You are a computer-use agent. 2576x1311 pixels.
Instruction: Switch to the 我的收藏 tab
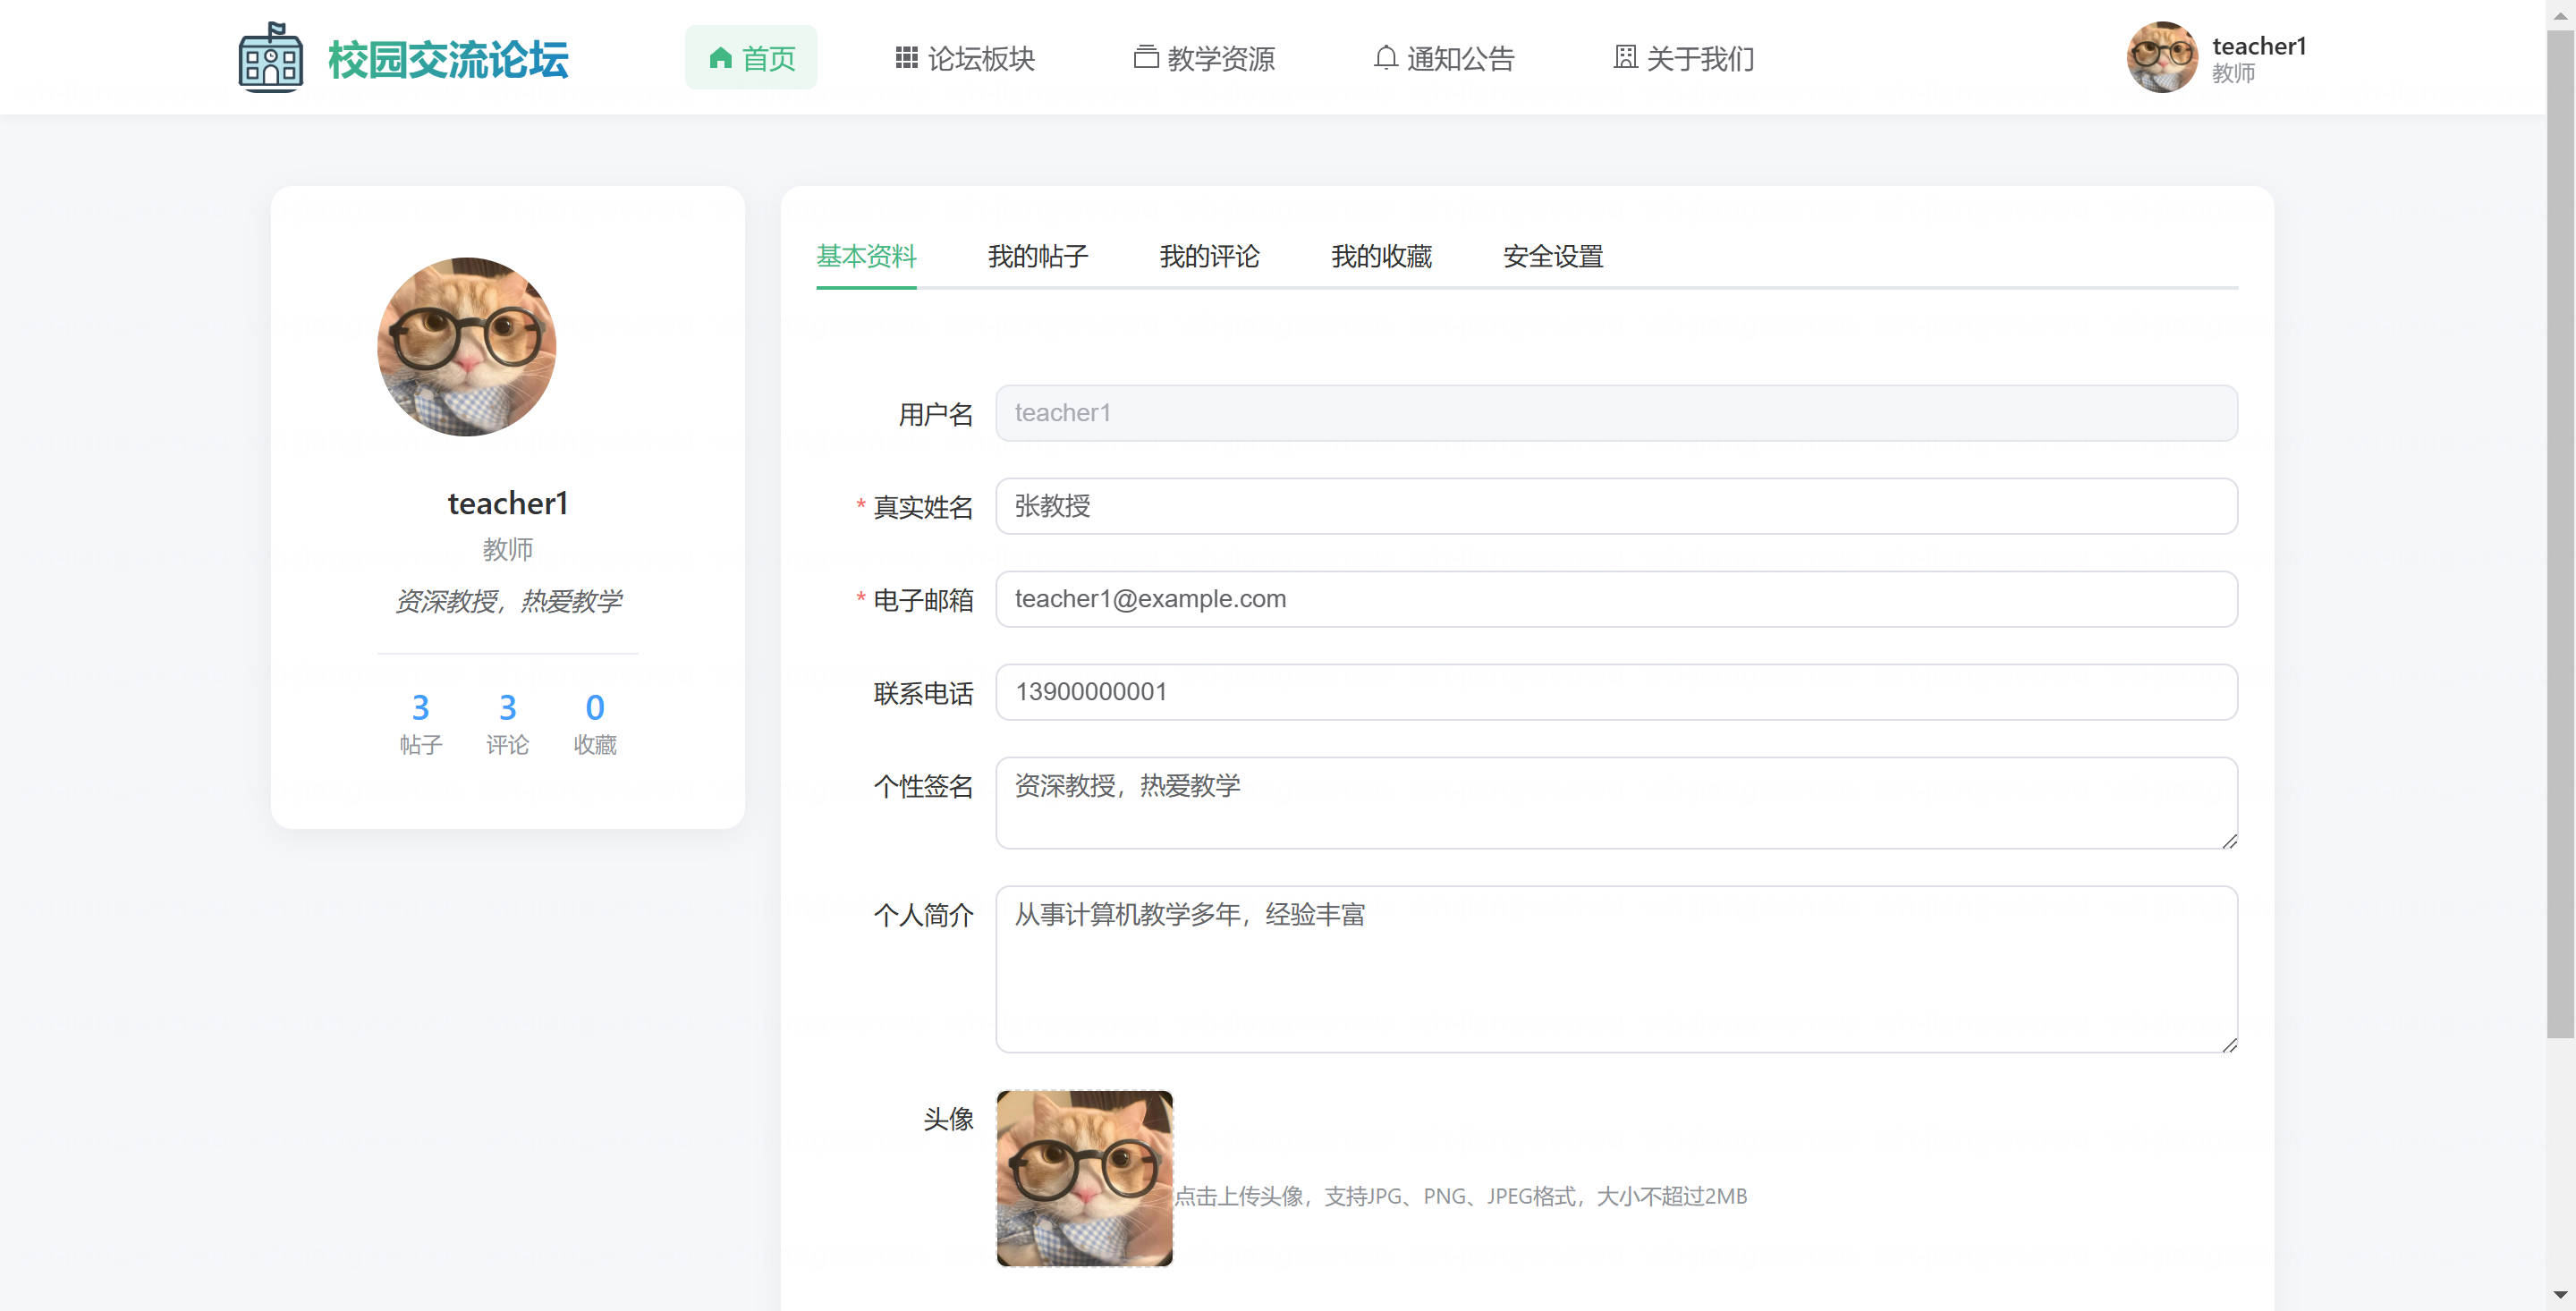click(1381, 256)
